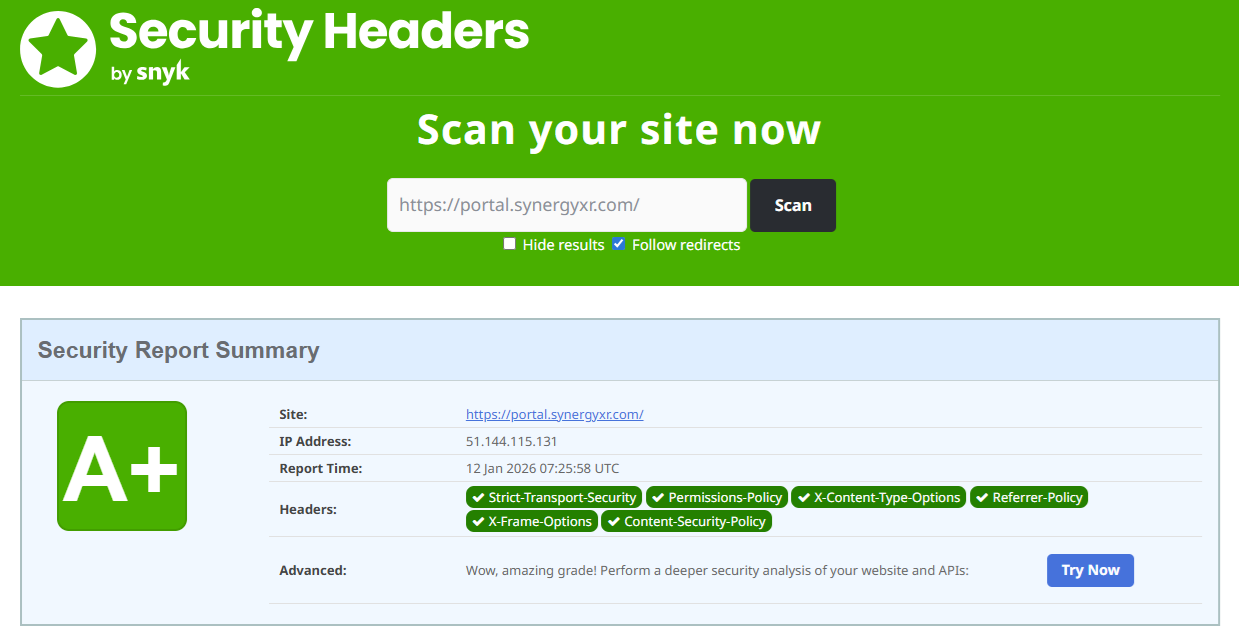Click the Referrer-Policy header badge

[1029, 498]
